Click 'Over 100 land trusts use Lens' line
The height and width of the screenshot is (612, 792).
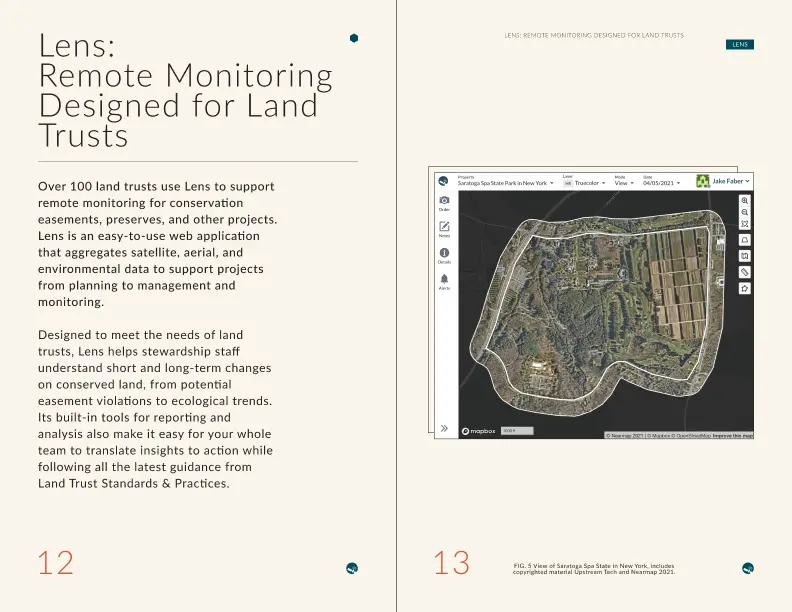click(x=156, y=186)
